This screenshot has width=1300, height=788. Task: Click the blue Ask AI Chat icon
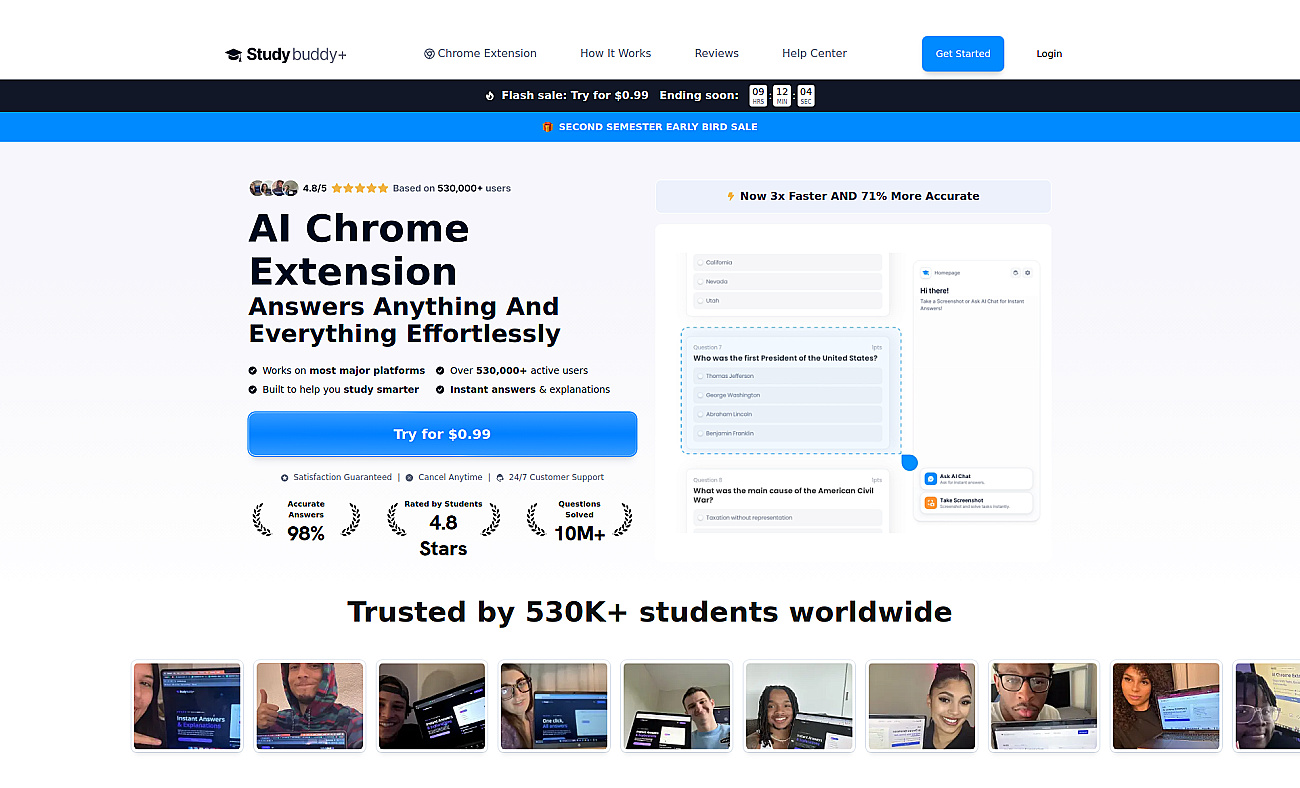pyautogui.click(x=931, y=479)
